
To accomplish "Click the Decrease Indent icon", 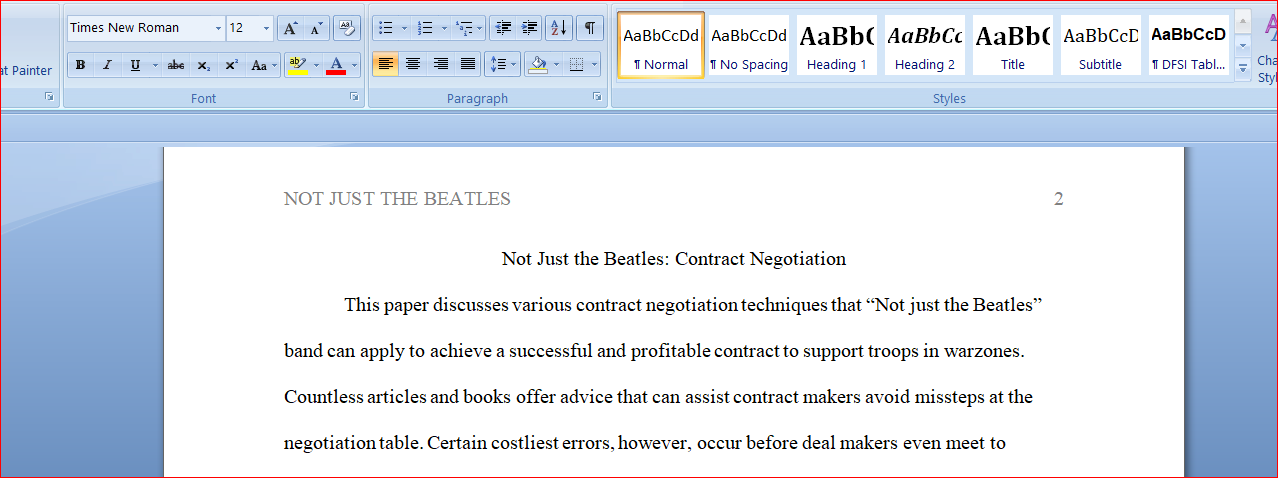I will pos(503,28).
